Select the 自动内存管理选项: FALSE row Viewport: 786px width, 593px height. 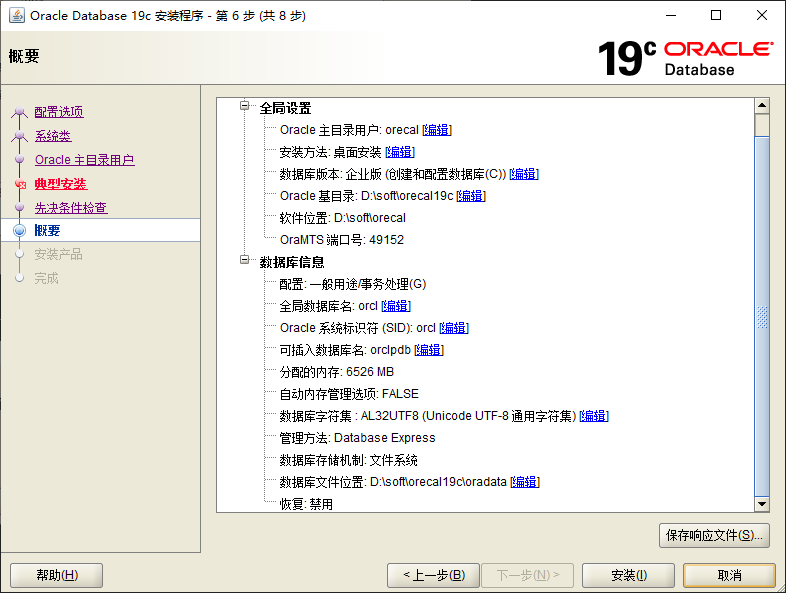[x=349, y=394]
